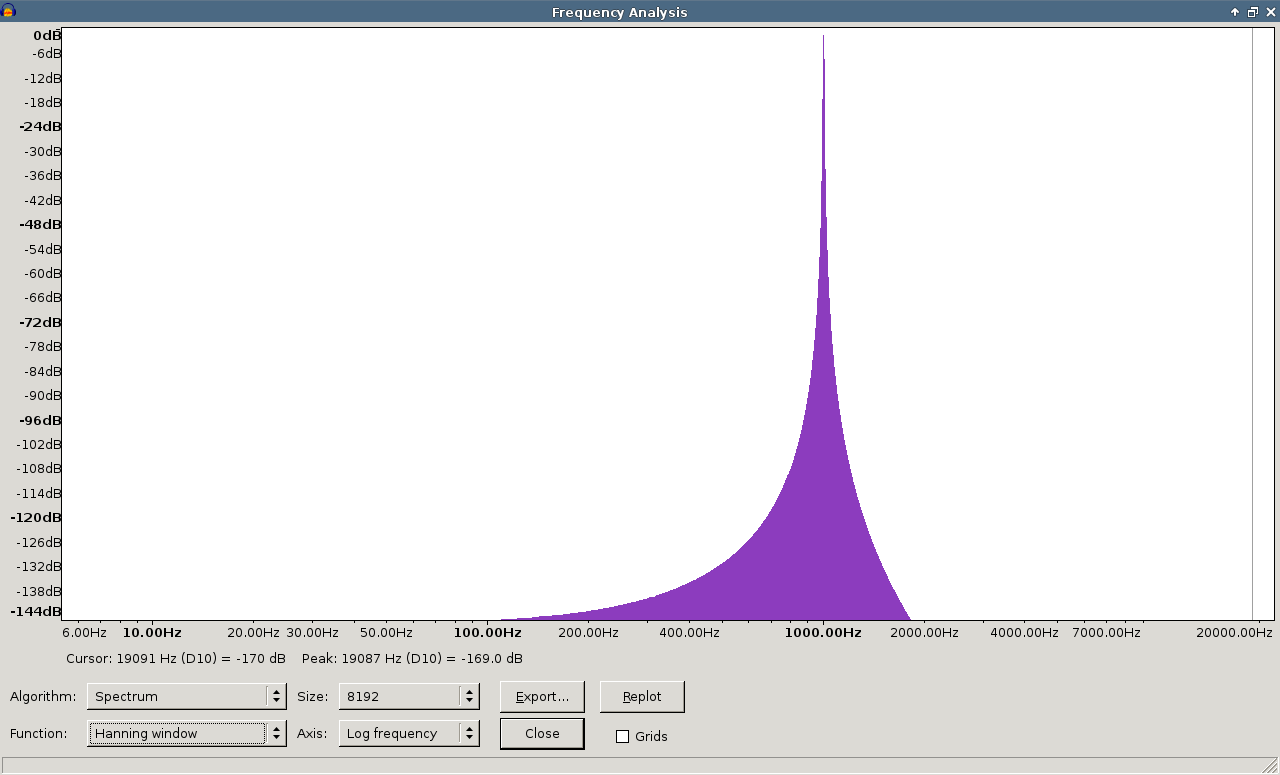Open the Axis dropdown showing Log frequency
Viewport: 1280px width, 775px height.
point(409,733)
